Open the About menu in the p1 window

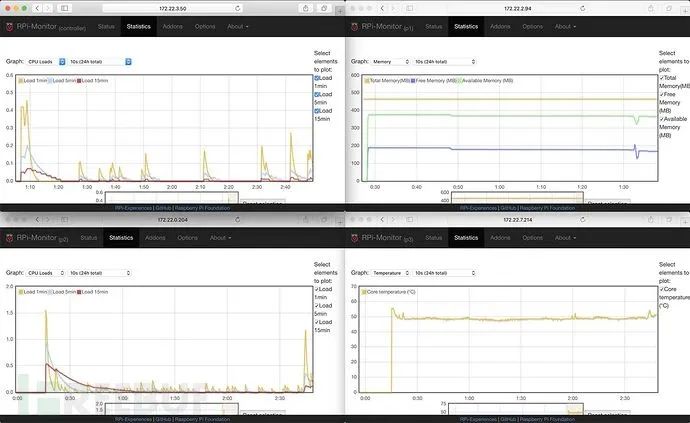(565, 26)
